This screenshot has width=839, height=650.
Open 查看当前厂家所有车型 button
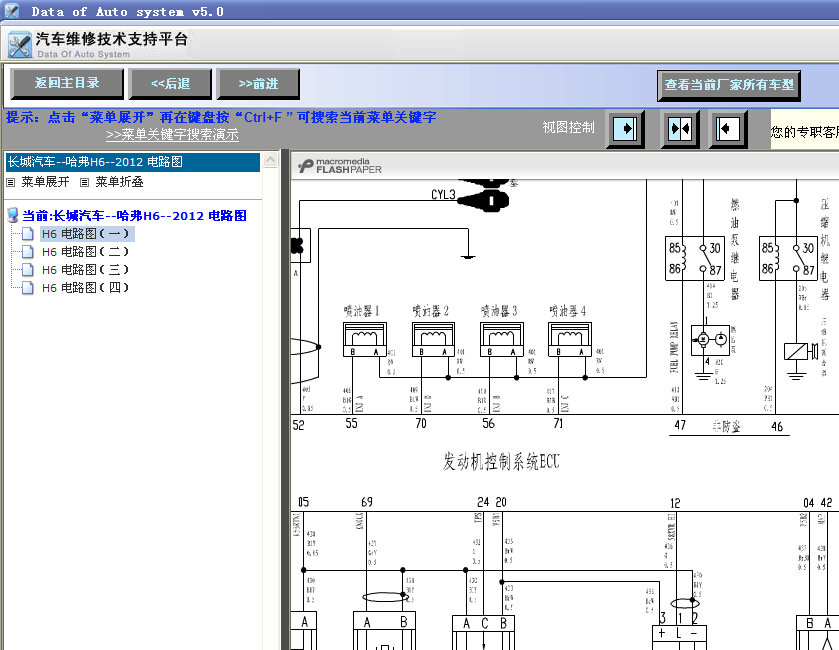coord(729,85)
